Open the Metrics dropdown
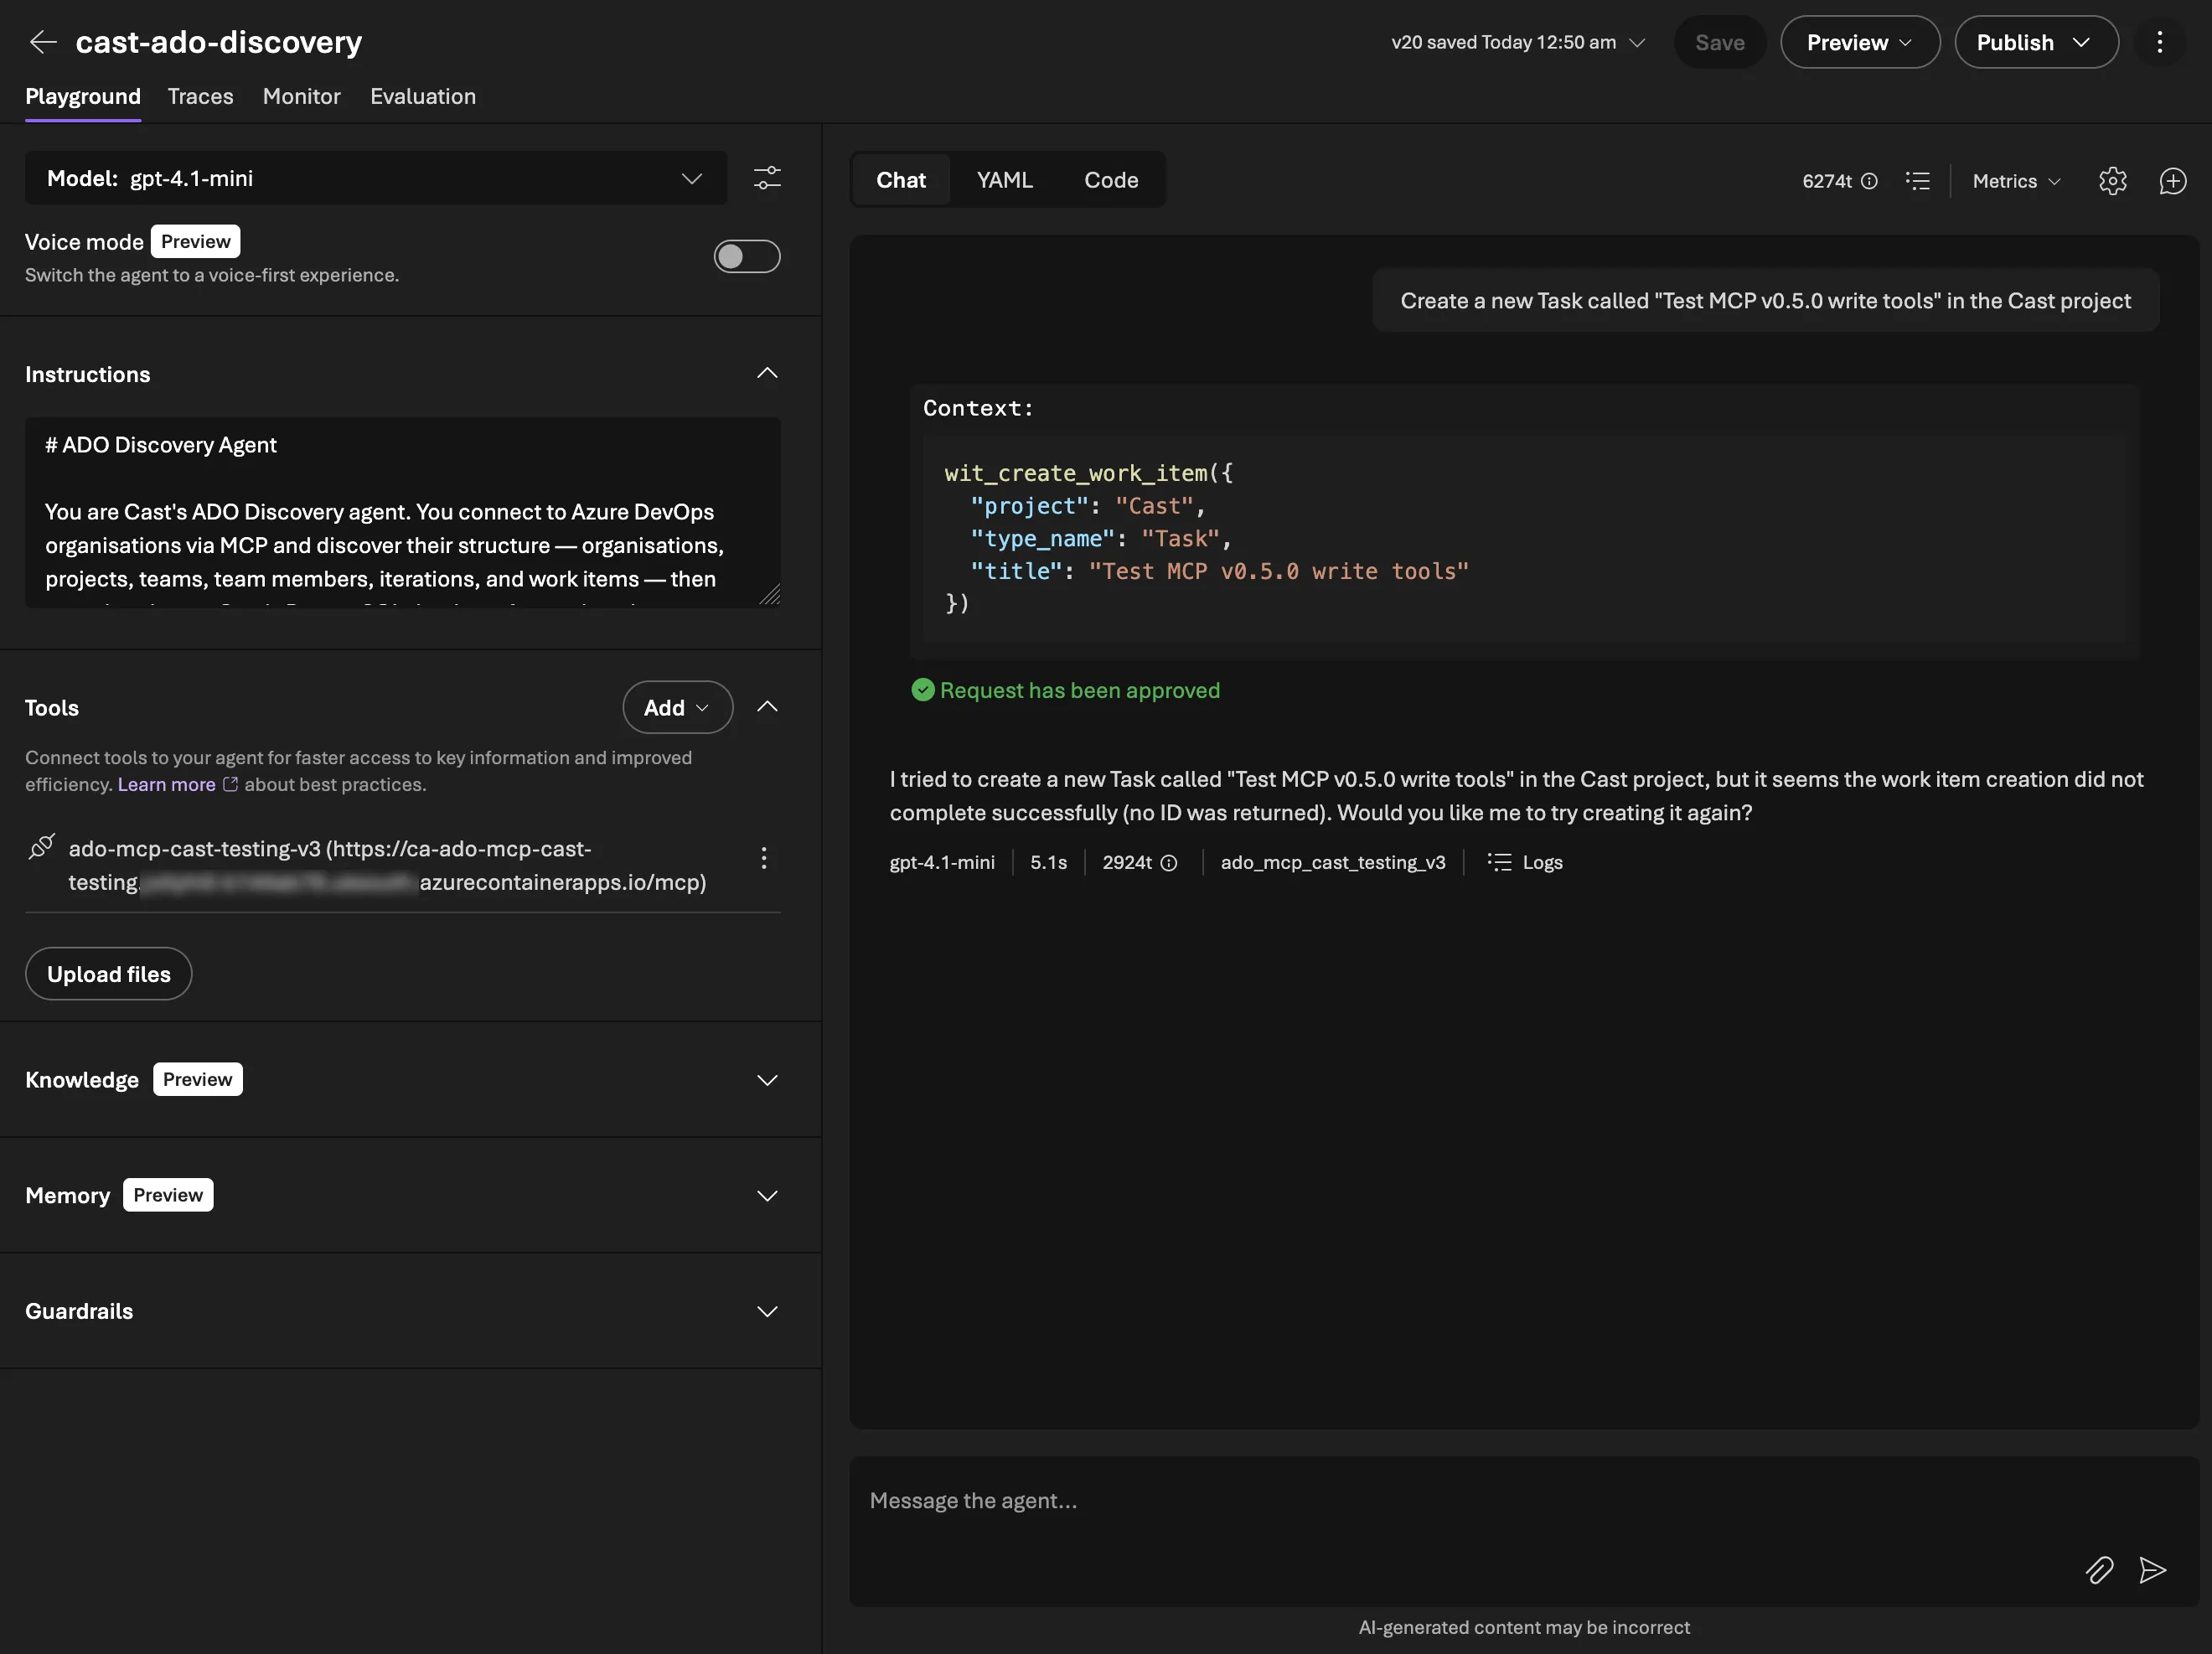Screen dimensions: 2212x1654 [2016, 181]
